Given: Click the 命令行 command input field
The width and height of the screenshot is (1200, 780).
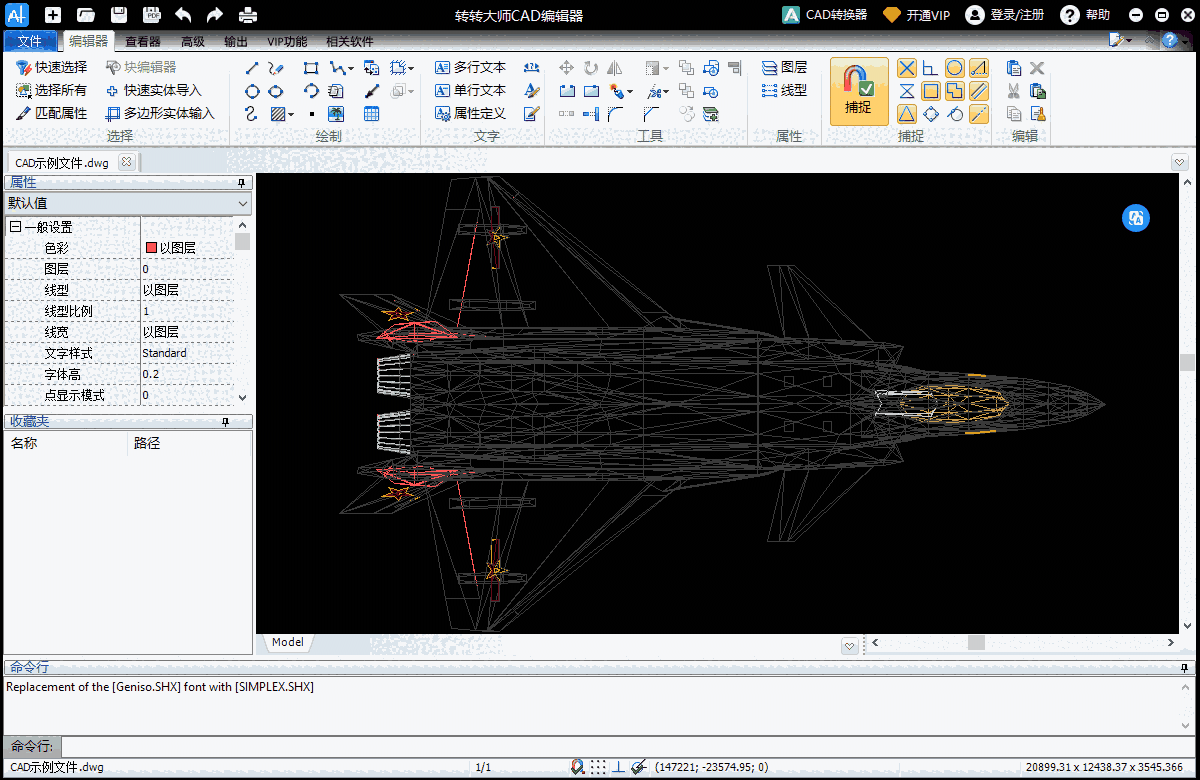Looking at the screenshot, I should click(628, 746).
